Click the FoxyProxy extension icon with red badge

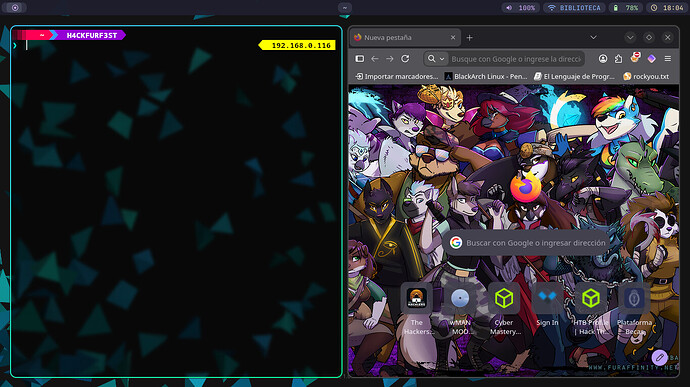(x=635, y=57)
